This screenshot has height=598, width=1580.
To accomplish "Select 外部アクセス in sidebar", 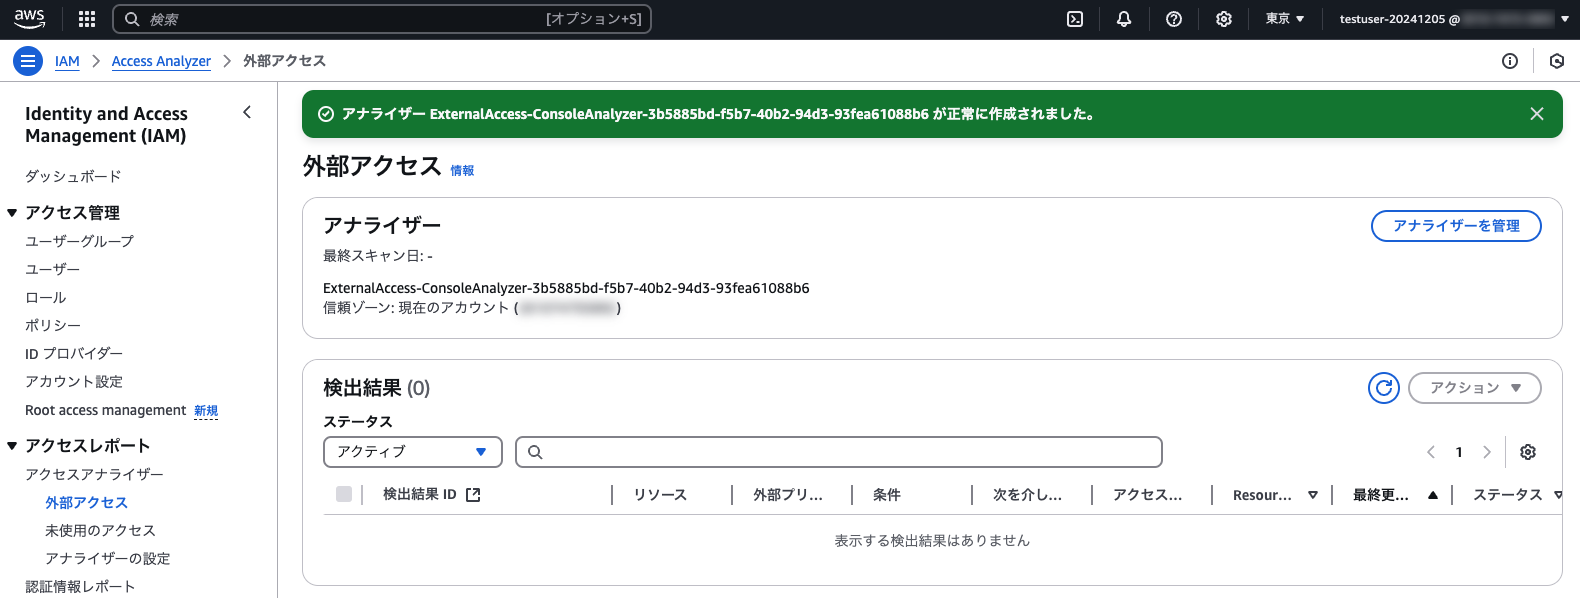I will pyautogui.click(x=86, y=502).
